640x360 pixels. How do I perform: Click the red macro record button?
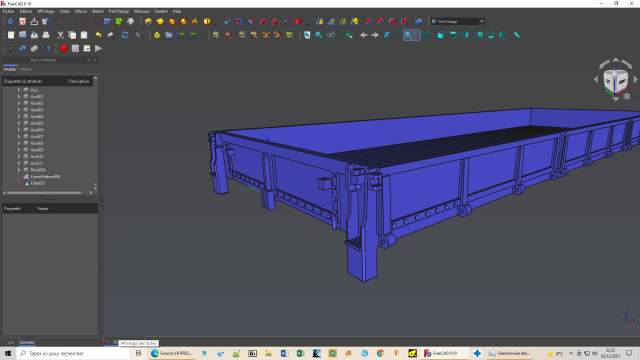[64, 49]
